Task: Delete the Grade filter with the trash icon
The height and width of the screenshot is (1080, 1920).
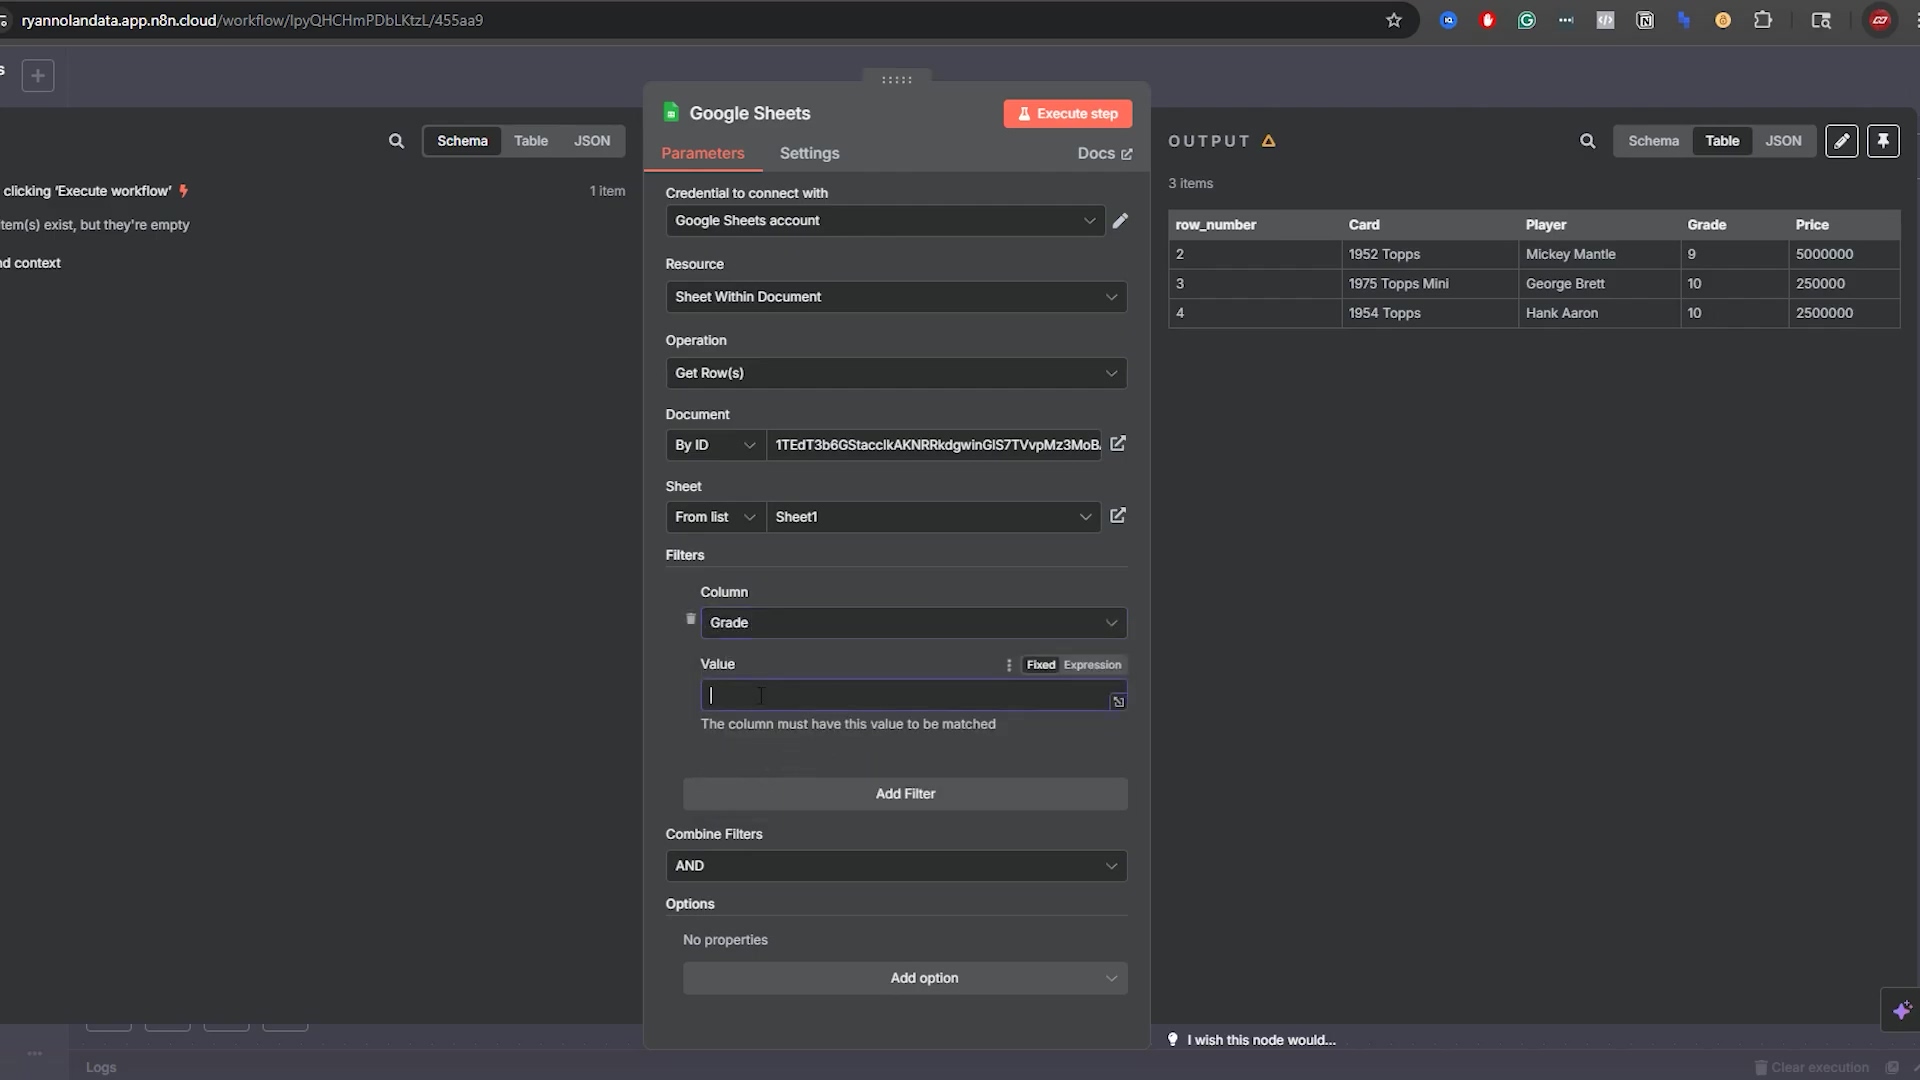Action: [x=690, y=619]
